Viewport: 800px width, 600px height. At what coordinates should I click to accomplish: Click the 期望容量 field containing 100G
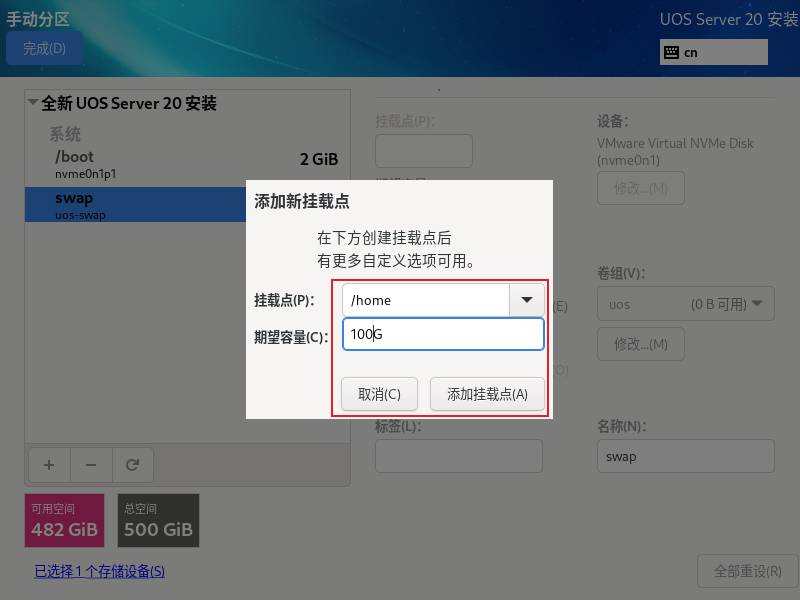443,334
